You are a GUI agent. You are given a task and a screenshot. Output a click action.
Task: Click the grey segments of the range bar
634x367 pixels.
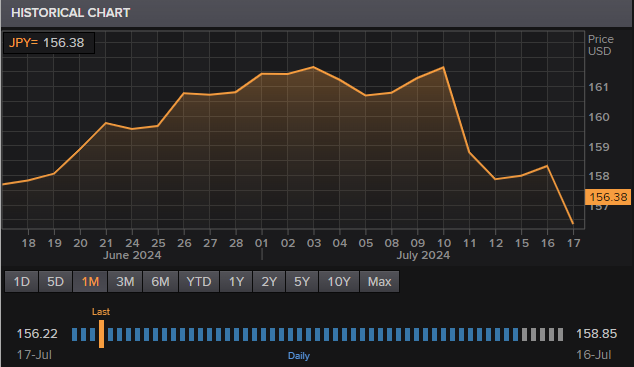[542, 334]
